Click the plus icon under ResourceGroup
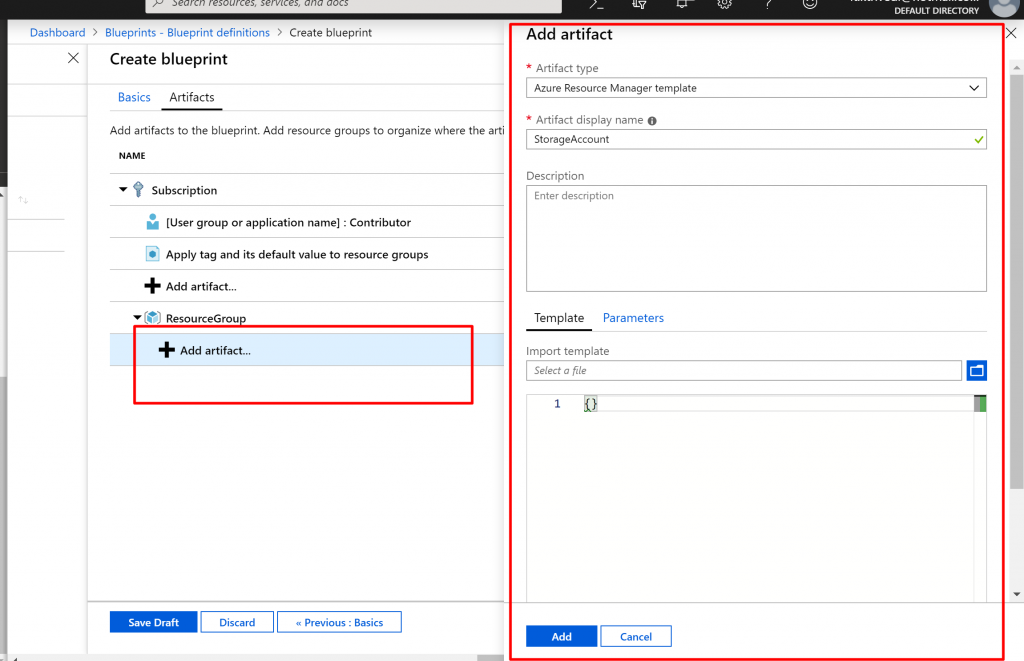The image size is (1024, 661). (x=167, y=350)
